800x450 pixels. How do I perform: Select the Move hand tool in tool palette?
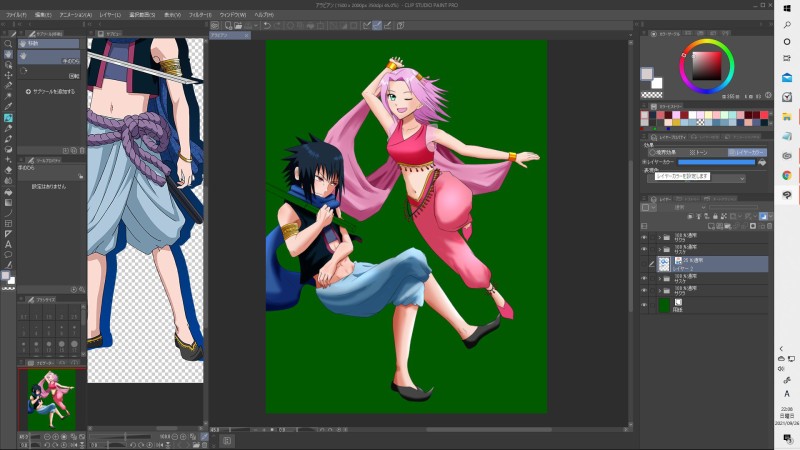[x=8, y=55]
